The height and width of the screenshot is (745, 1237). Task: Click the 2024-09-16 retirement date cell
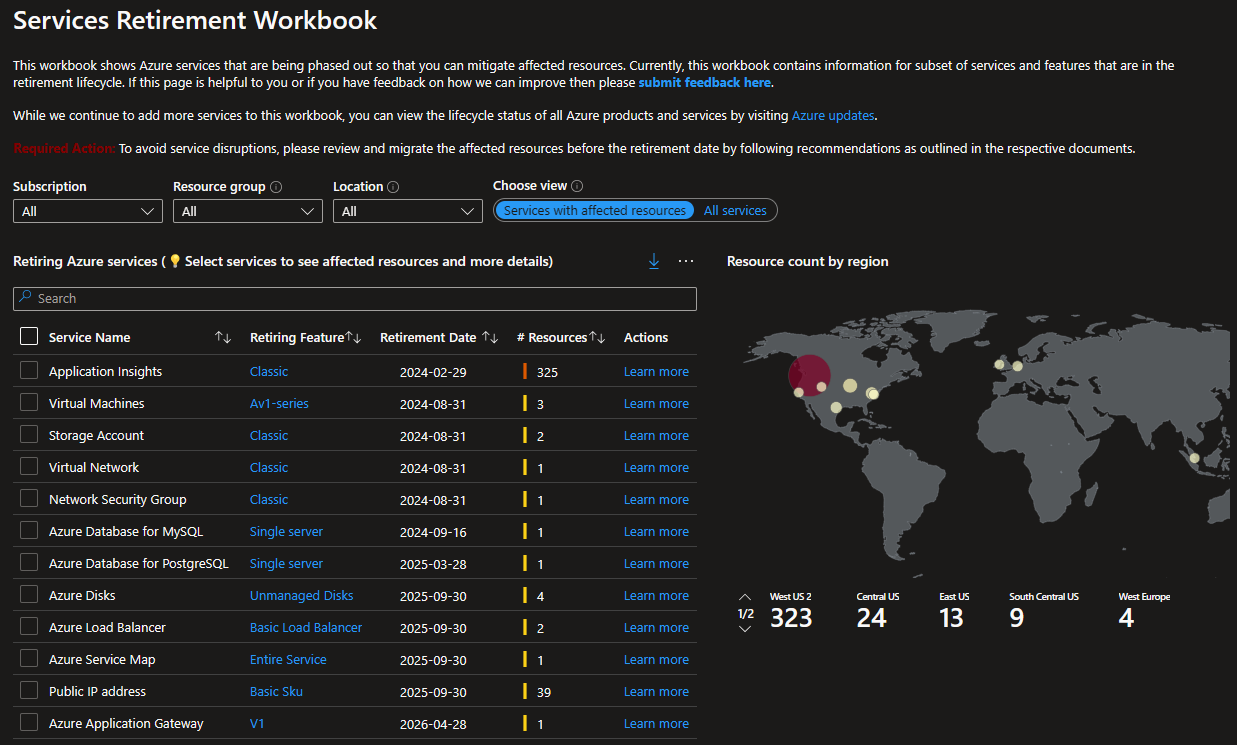point(433,532)
